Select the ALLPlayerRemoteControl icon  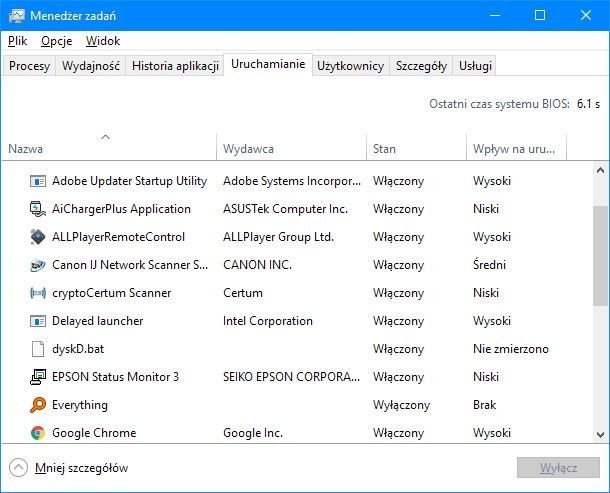[38, 237]
